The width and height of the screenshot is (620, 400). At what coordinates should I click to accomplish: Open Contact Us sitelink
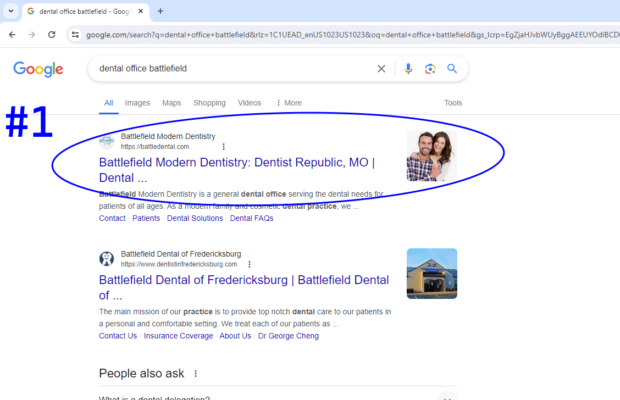click(x=118, y=336)
